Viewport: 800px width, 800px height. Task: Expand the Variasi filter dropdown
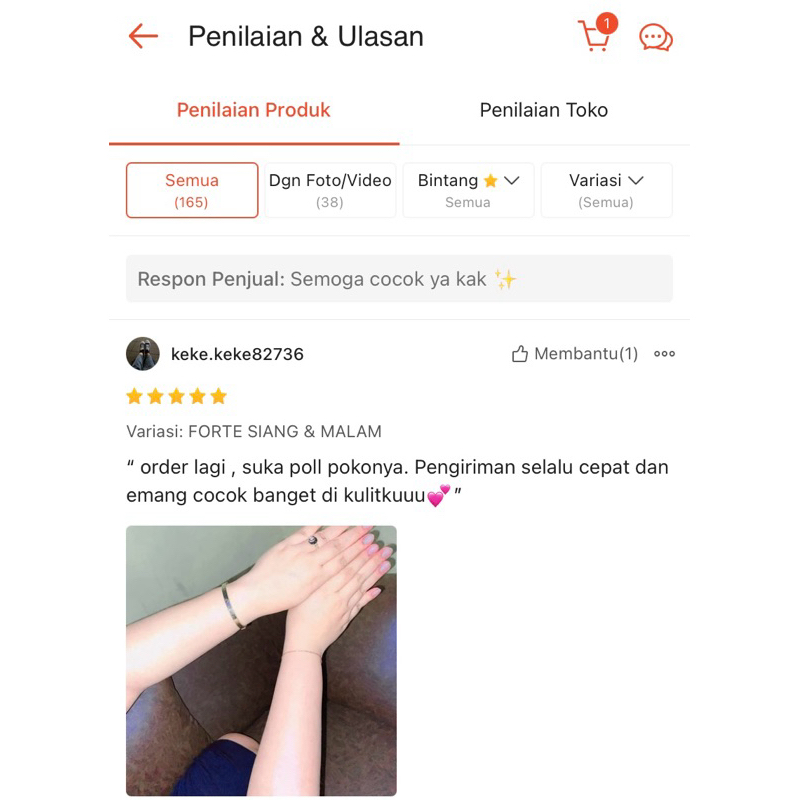point(606,190)
